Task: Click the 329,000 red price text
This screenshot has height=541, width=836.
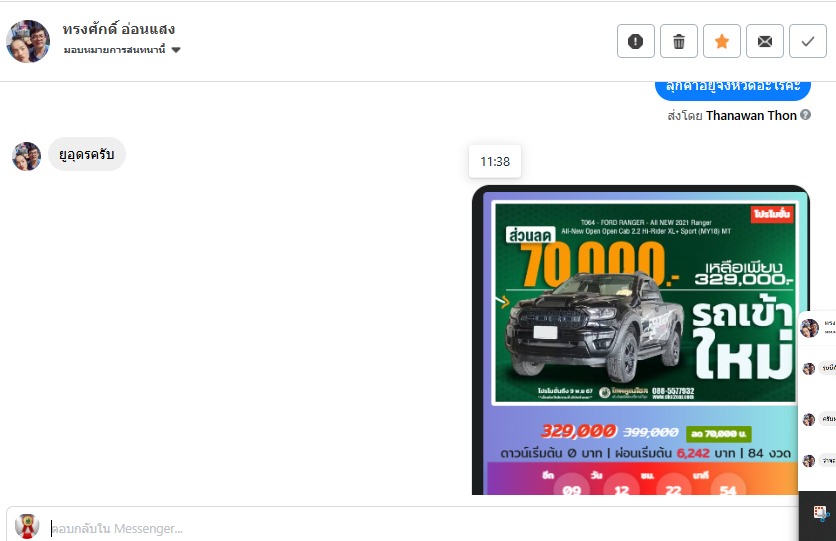Action: click(579, 431)
